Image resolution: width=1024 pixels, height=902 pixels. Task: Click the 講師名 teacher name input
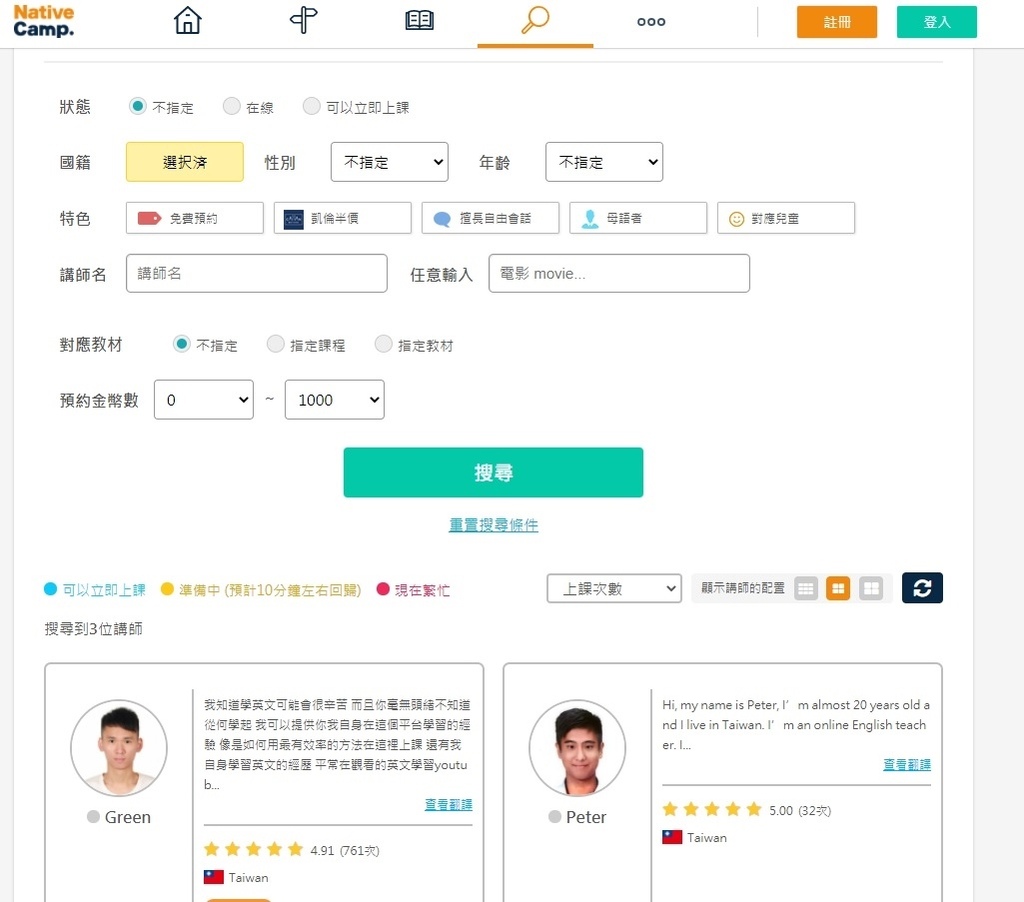tap(257, 273)
